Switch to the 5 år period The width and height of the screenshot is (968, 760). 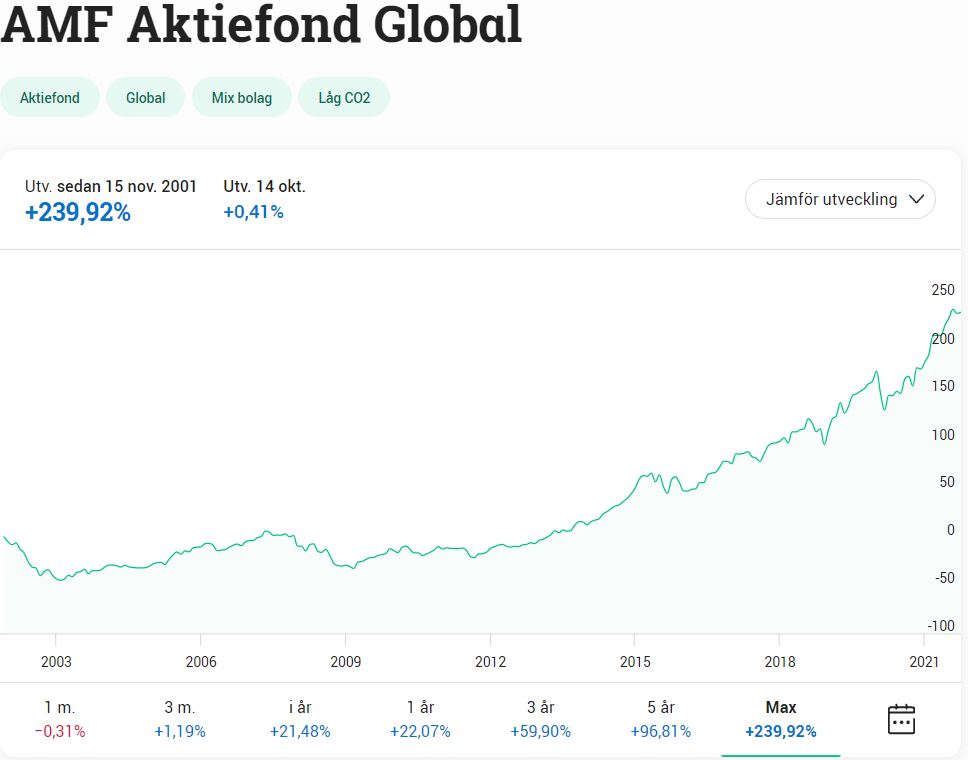tap(660, 719)
